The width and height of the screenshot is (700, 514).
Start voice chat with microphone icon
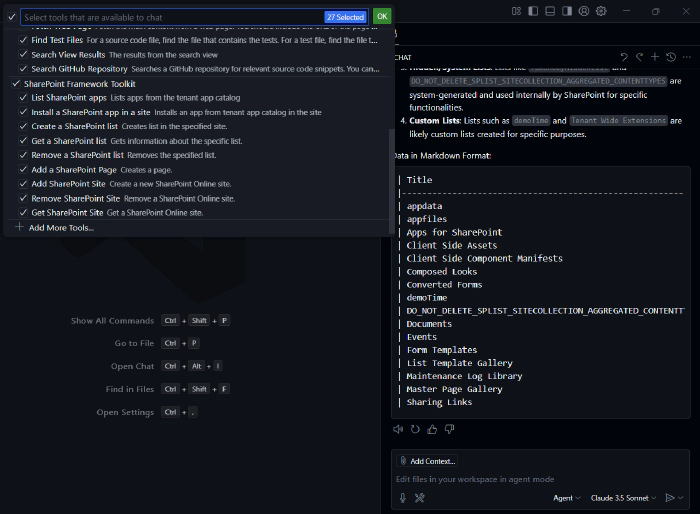[403, 497]
